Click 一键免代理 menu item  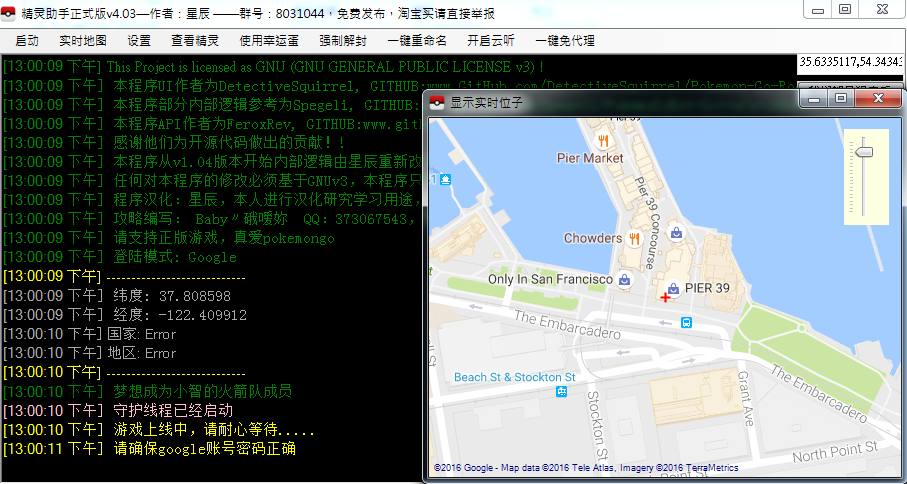565,41
